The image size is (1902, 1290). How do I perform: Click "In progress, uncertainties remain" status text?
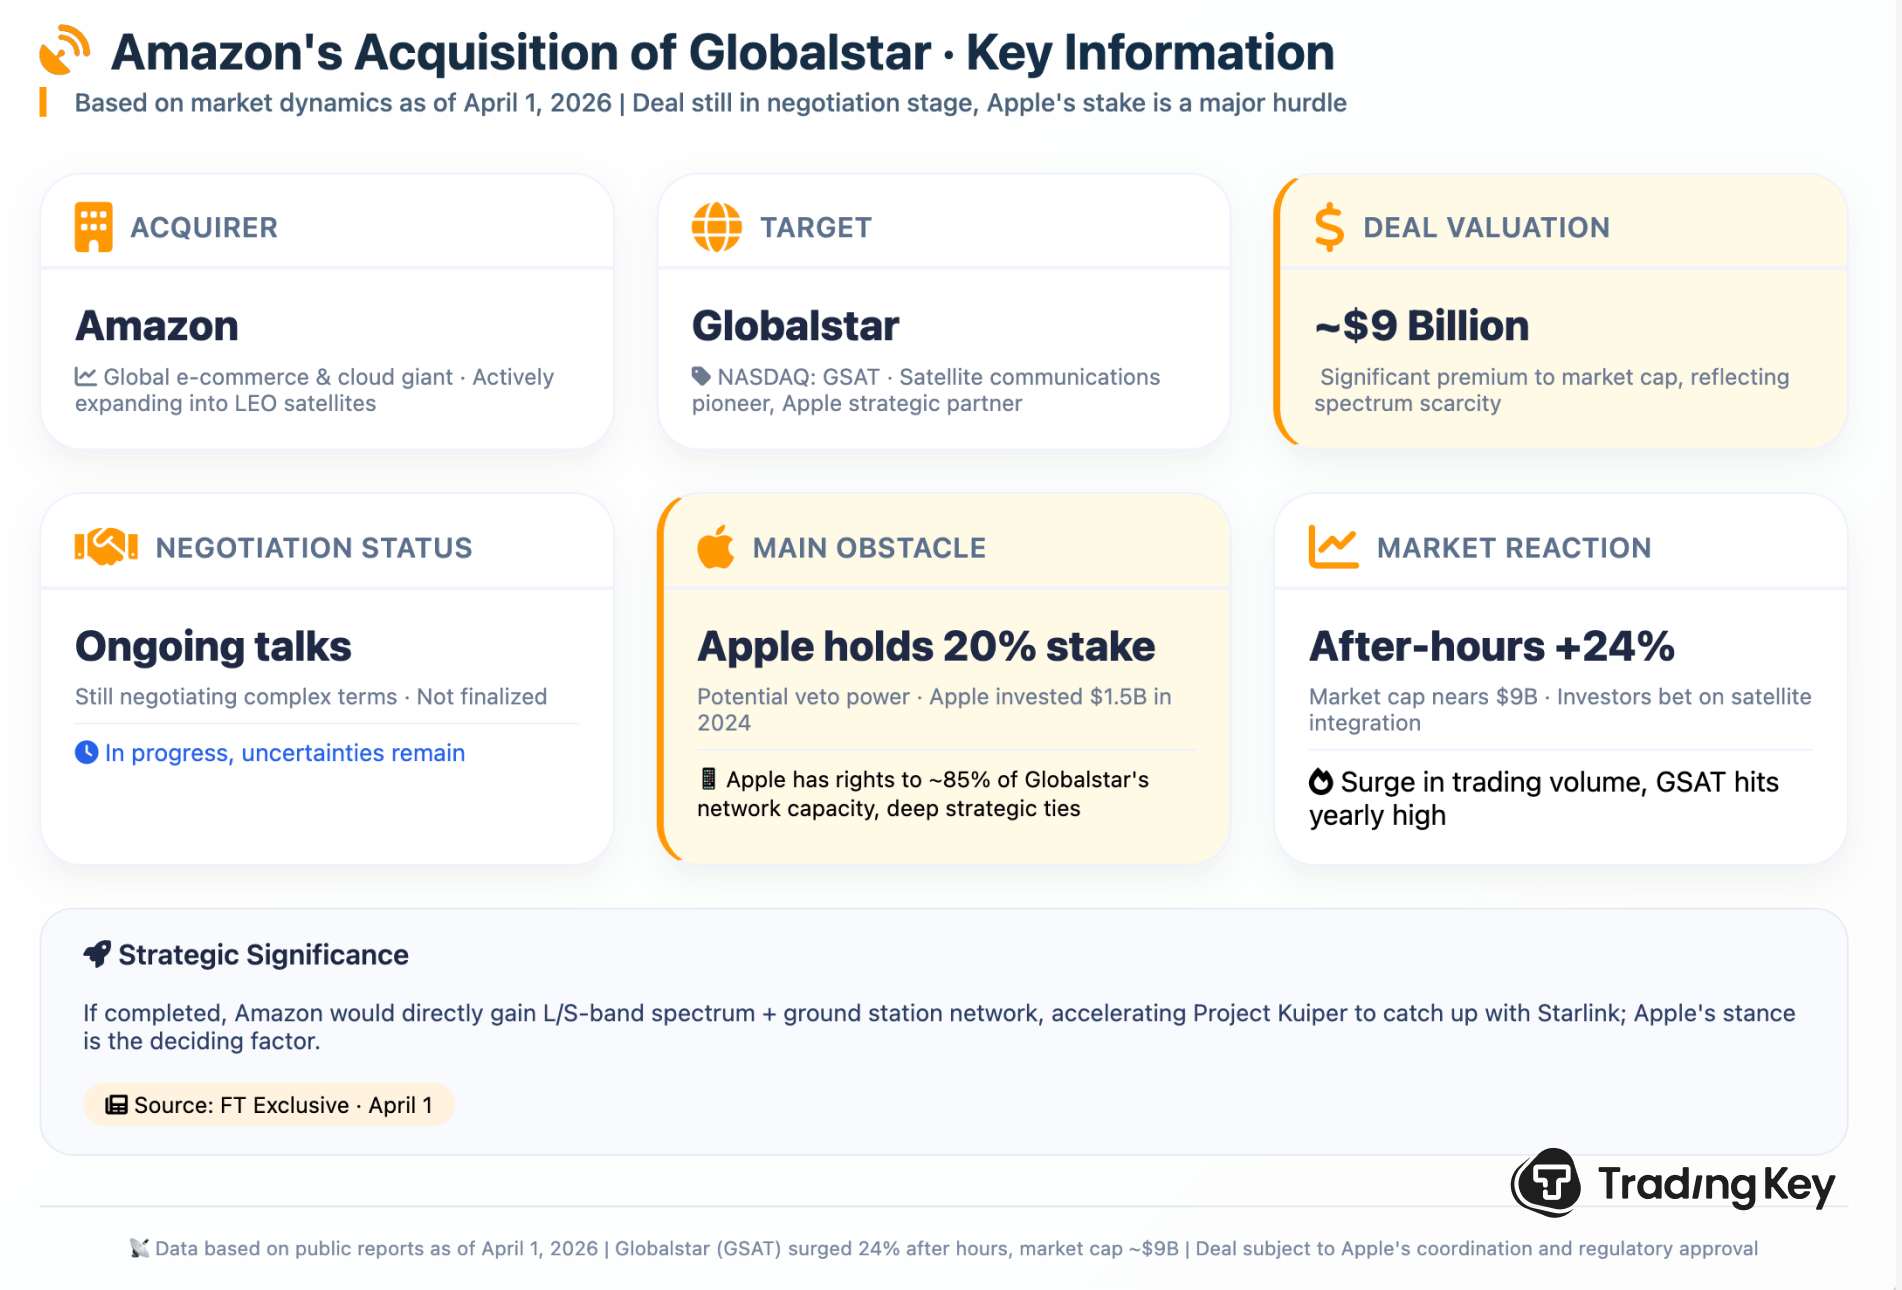click(x=285, y=753)
